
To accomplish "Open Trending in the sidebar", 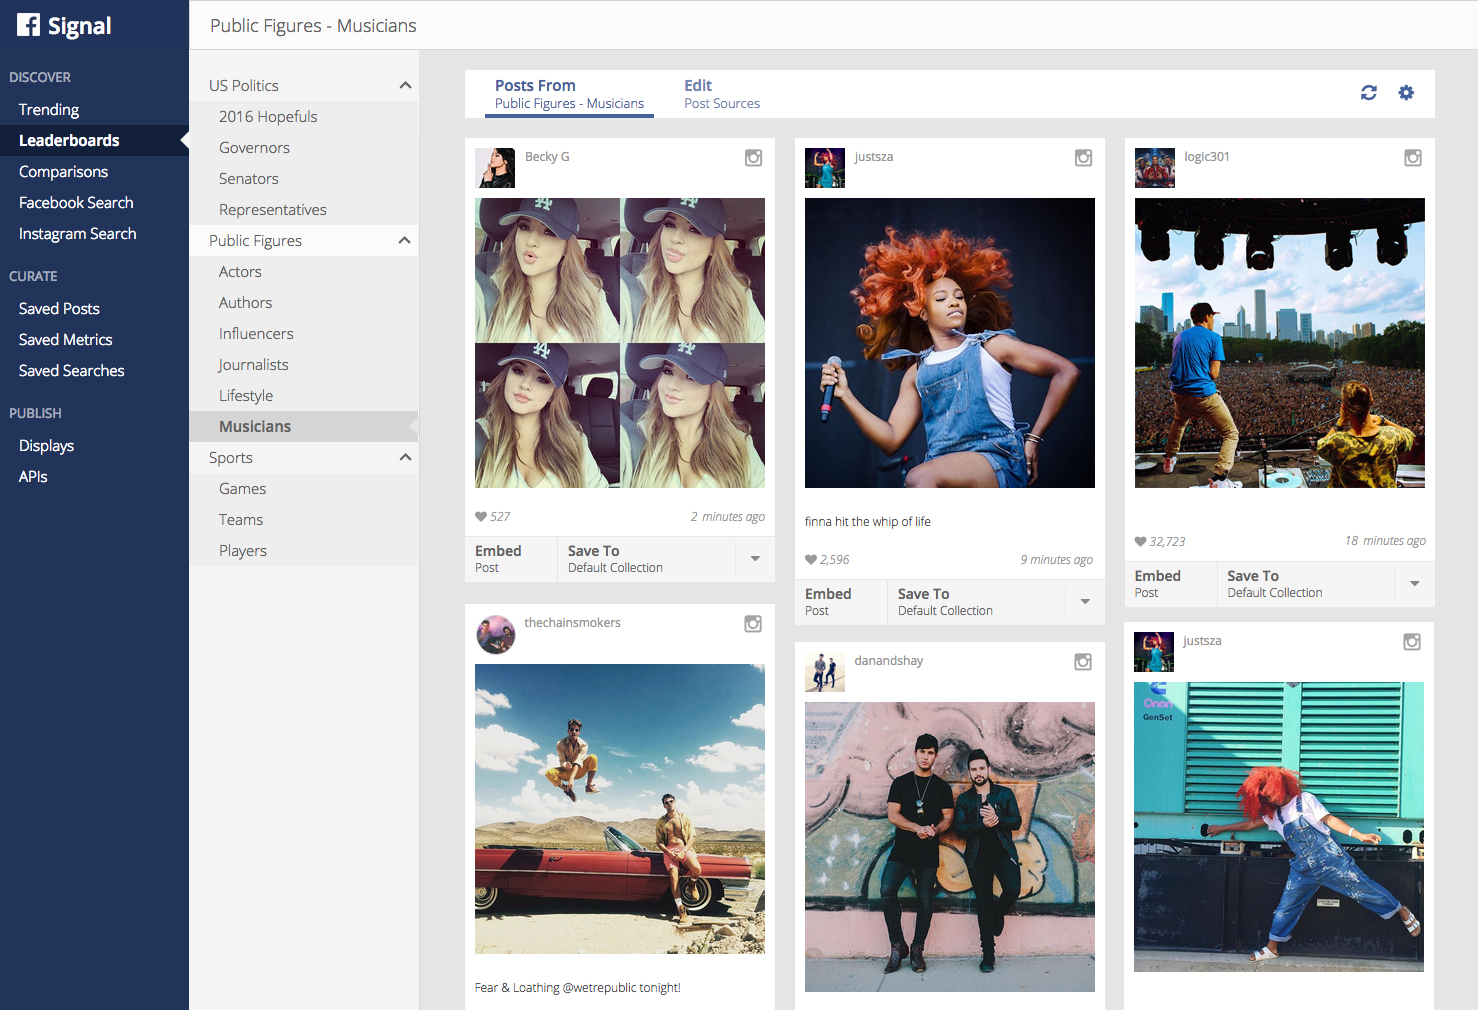I will point(49,110).
